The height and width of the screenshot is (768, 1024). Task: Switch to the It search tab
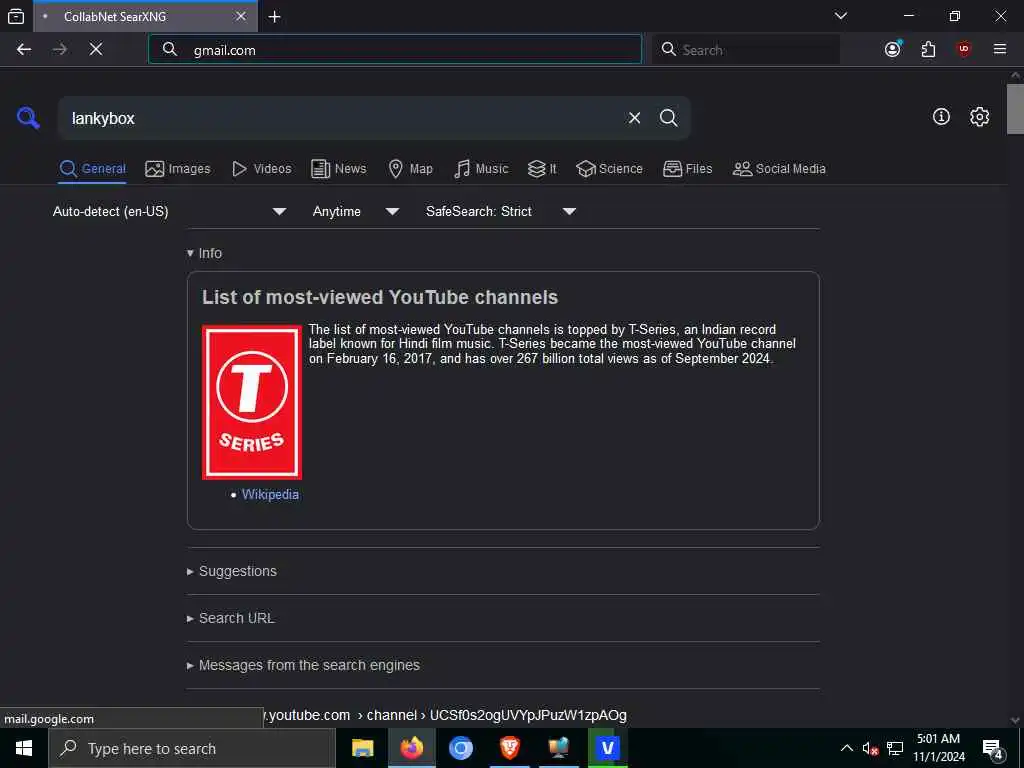click(x=542, y=169)
